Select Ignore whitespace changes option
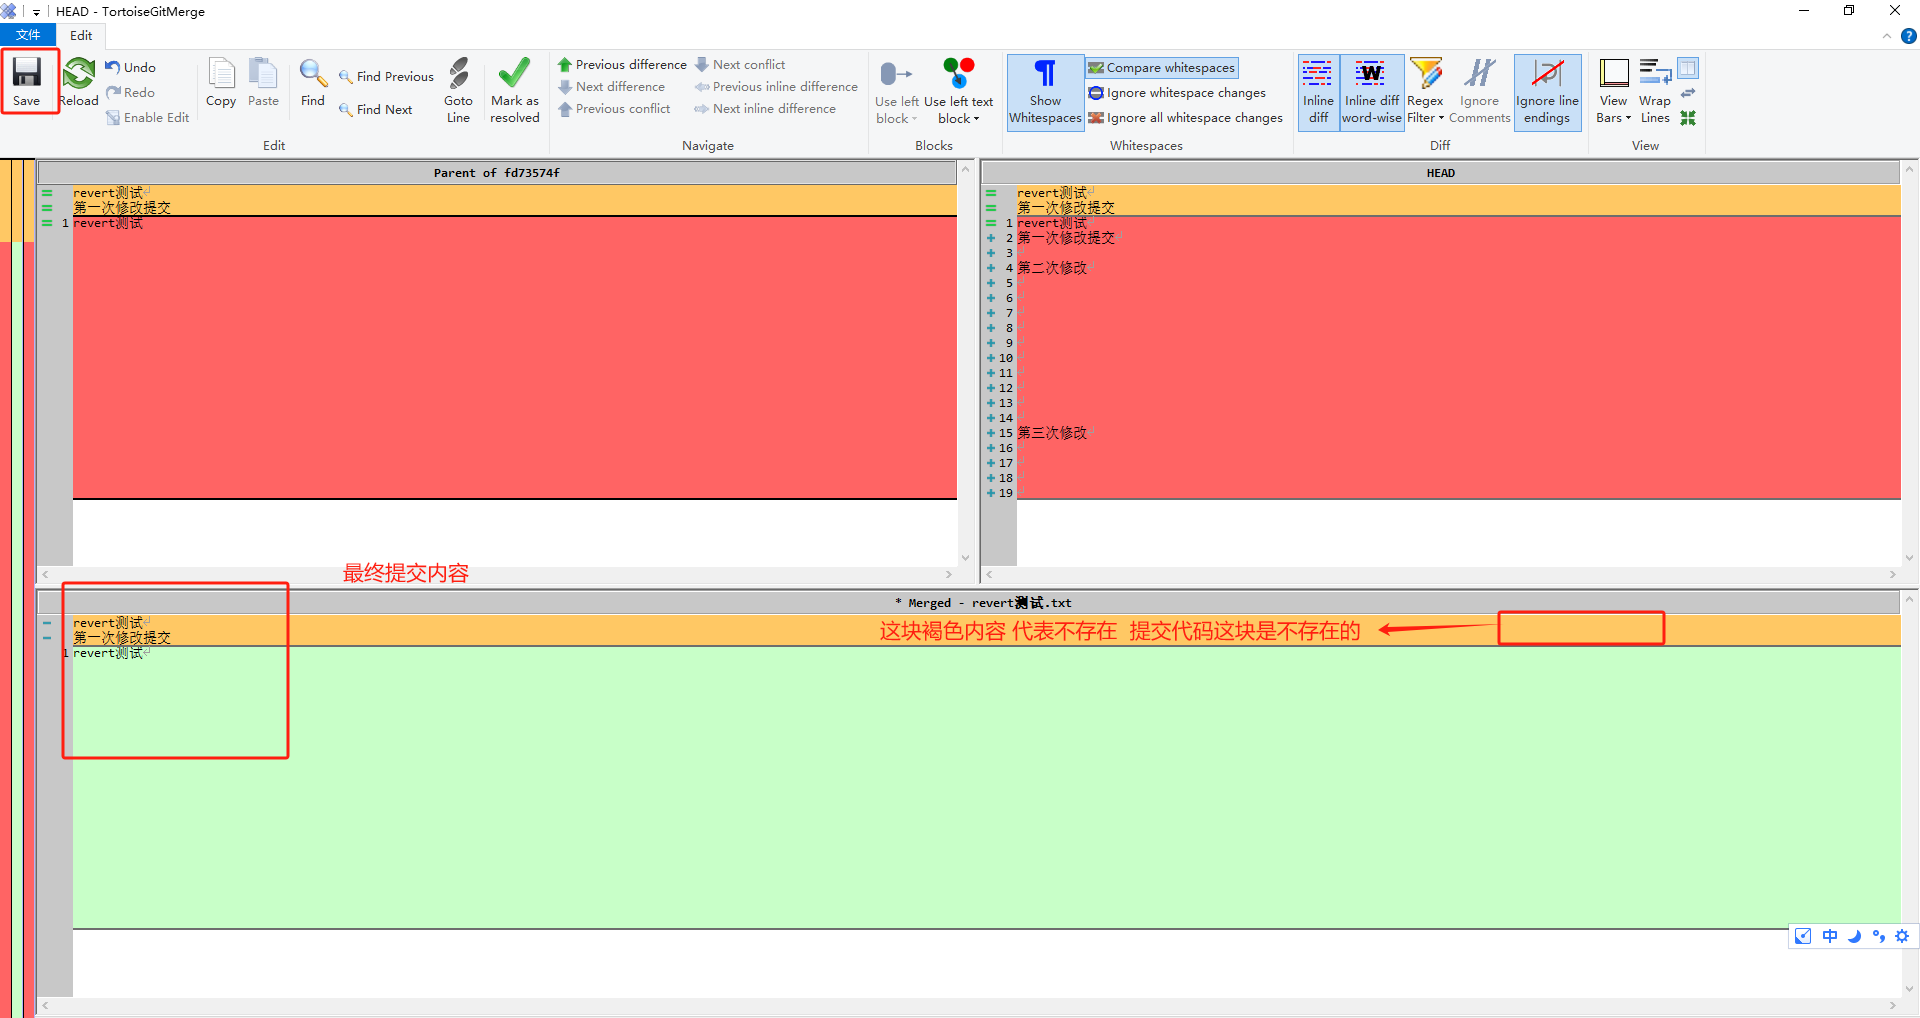Screen dimensions: 1920x1018 point(1177,92)
